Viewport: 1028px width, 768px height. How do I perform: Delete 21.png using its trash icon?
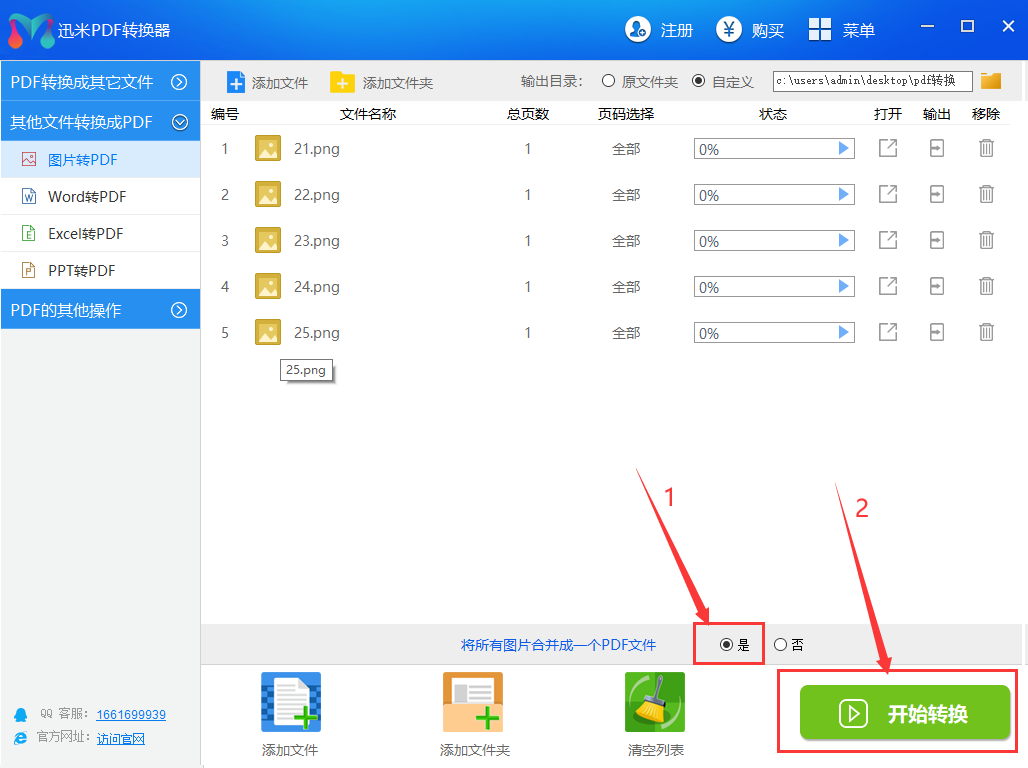pos(986,149)
